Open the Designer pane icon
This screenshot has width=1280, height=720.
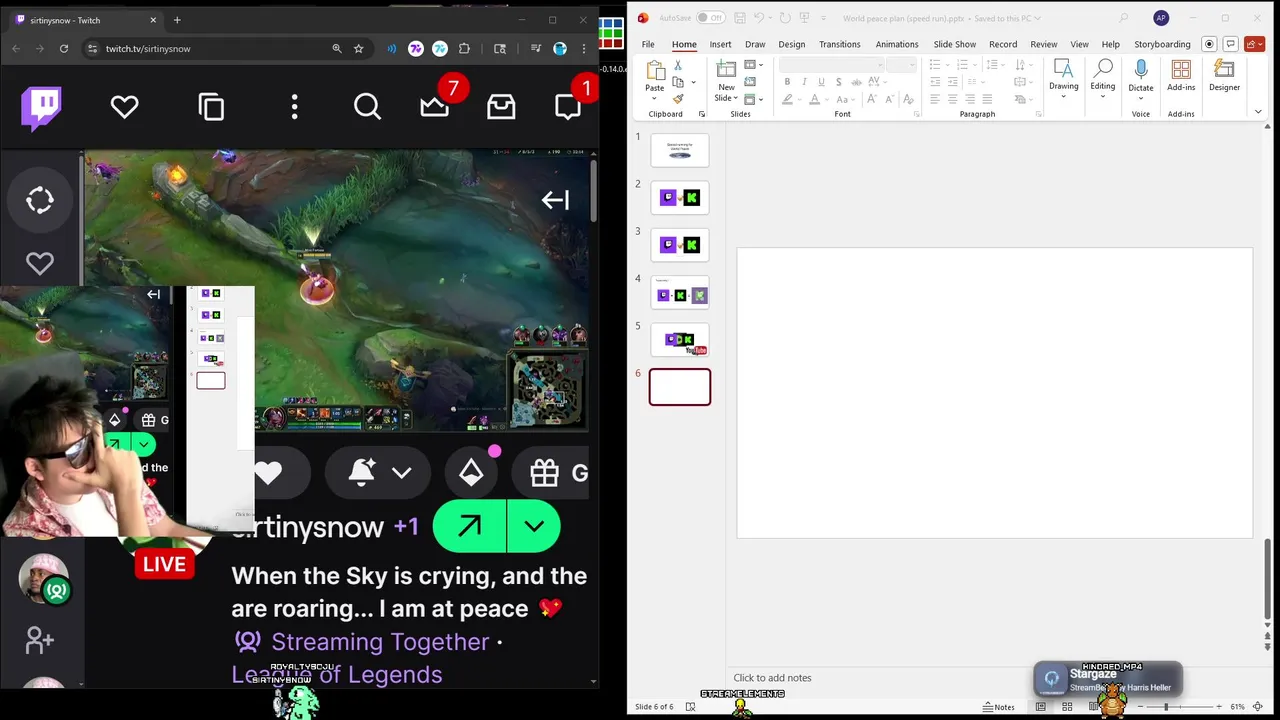coord(1224,69)
